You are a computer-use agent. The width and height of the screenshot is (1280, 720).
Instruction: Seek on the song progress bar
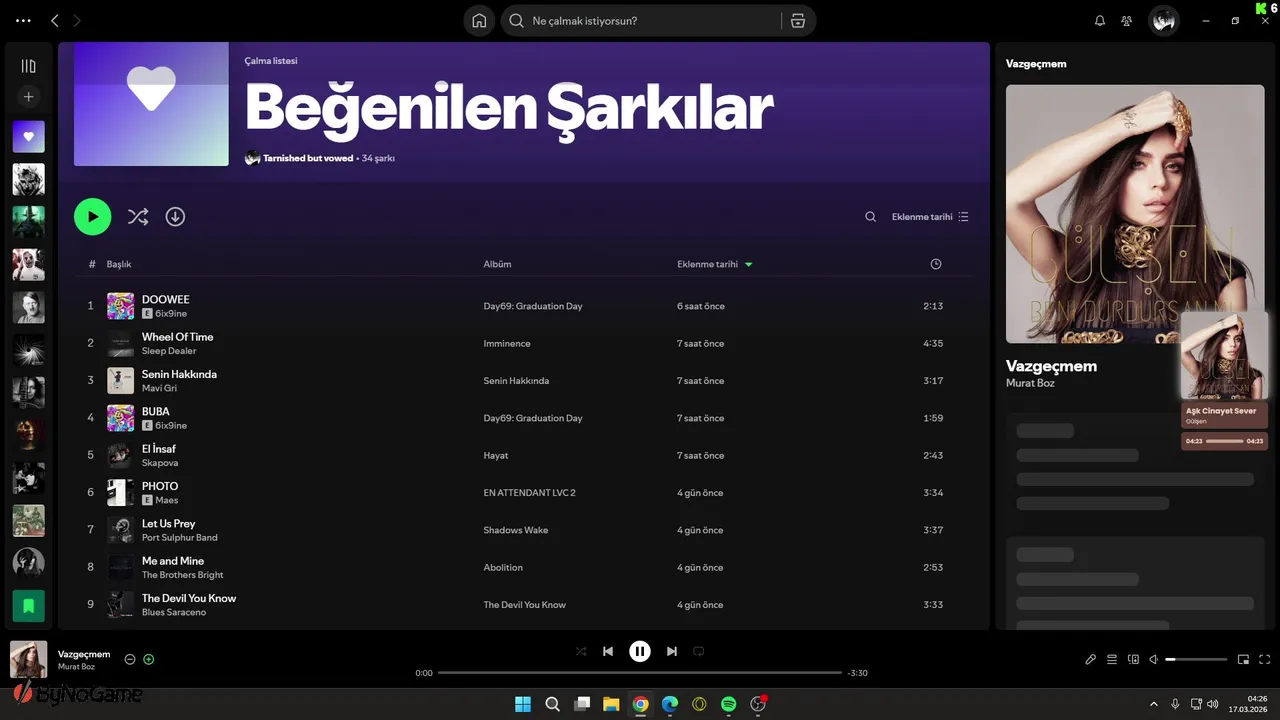tap(640, 673)
